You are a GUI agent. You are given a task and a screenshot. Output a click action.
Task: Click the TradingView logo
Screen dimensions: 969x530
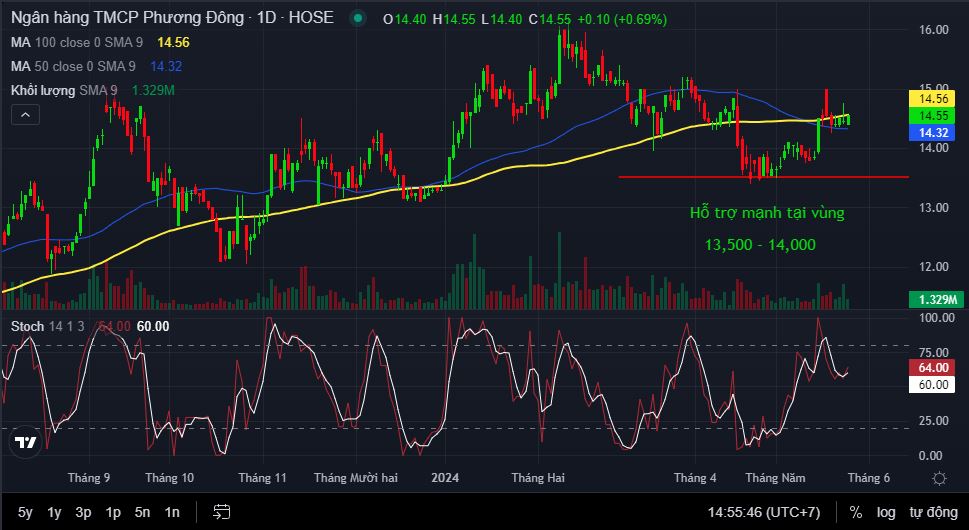pos(26,442)
